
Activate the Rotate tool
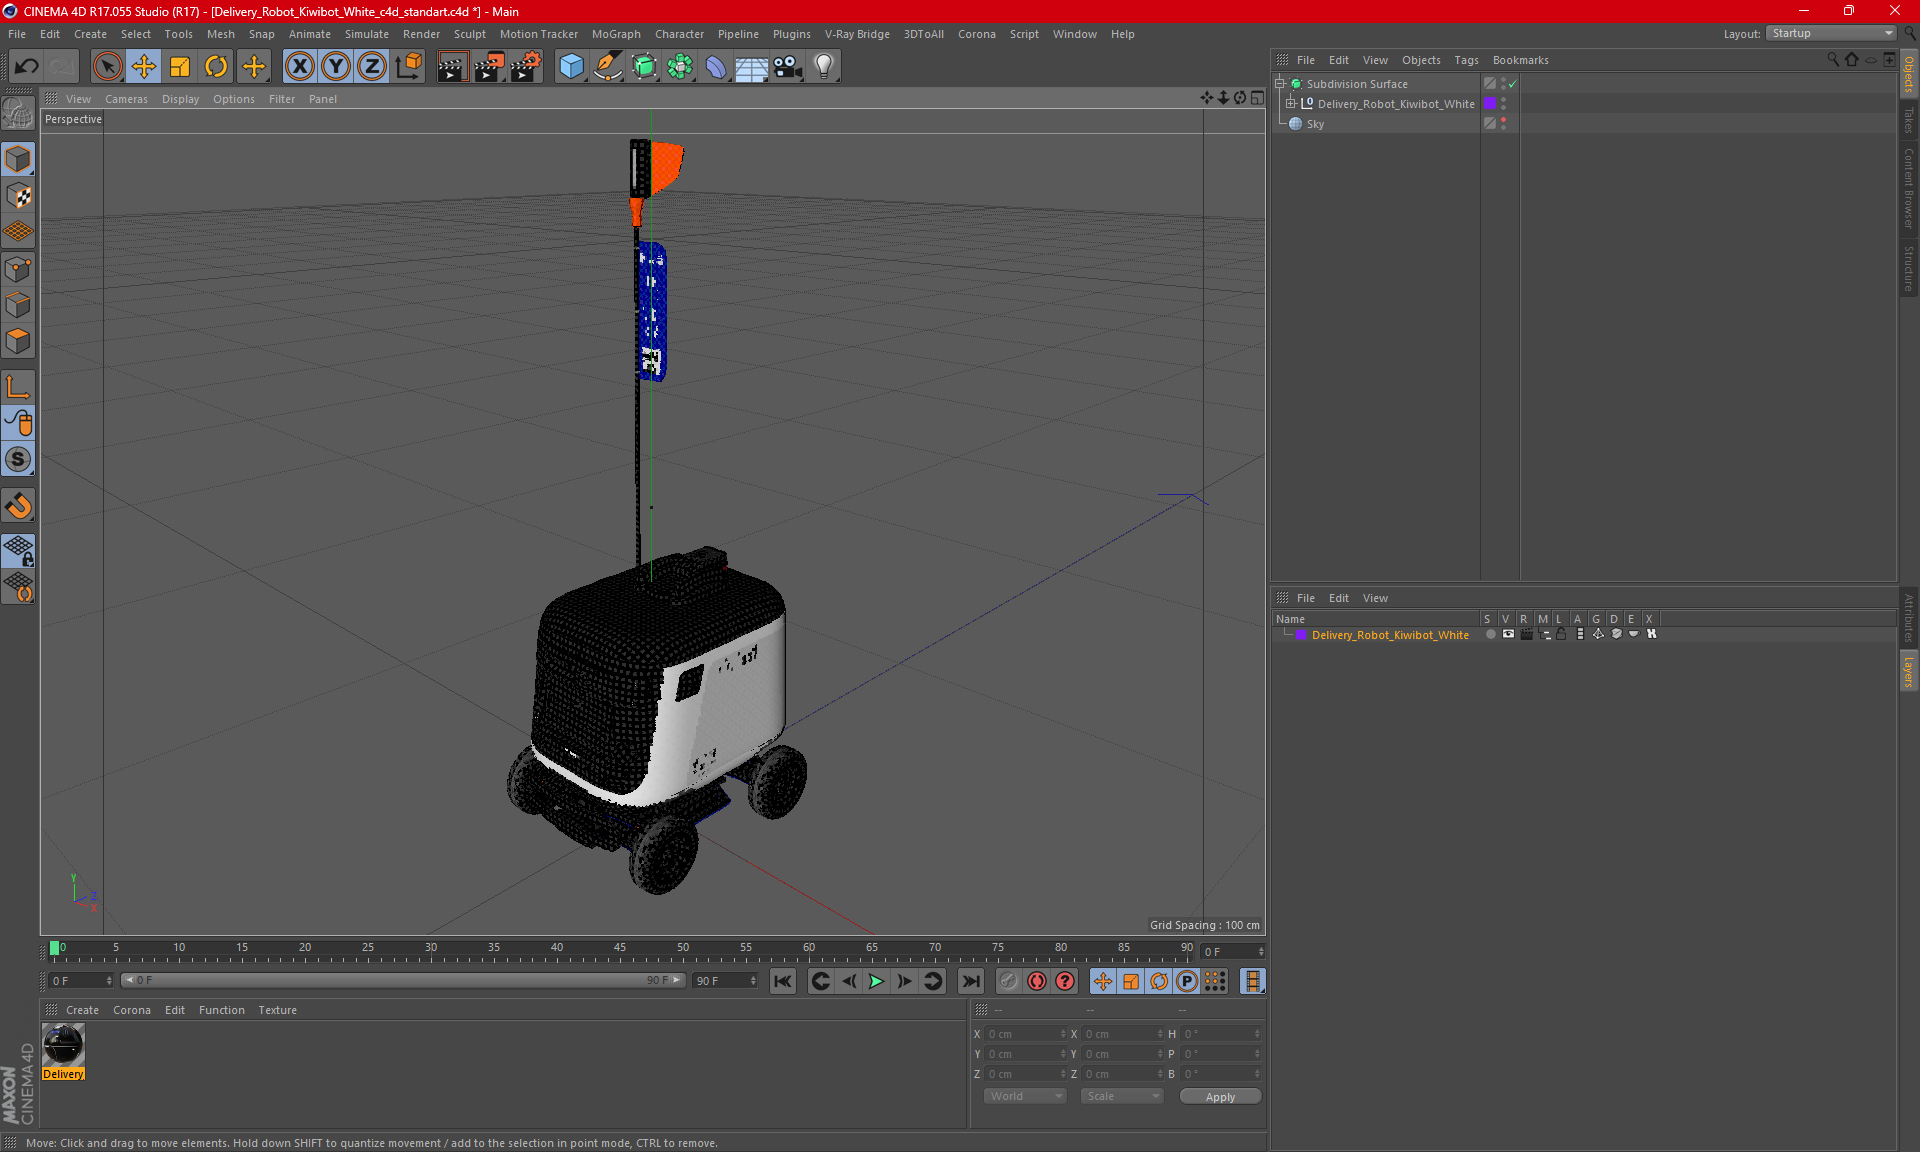216,67
